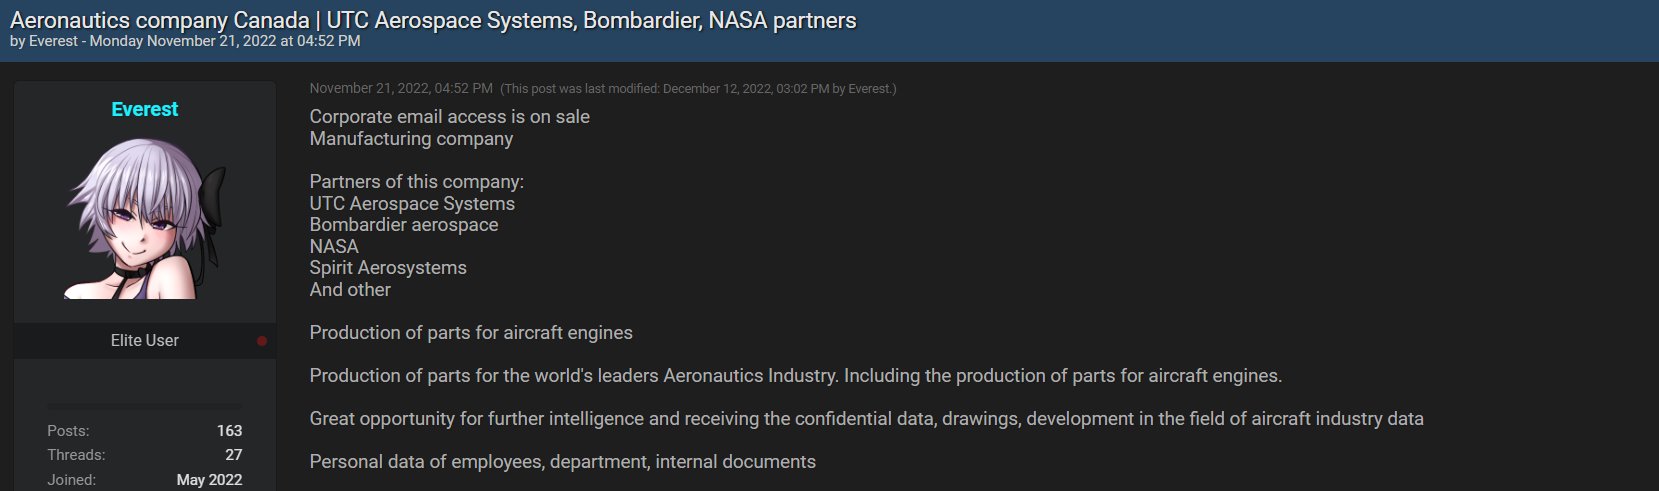1659x491 pixels.
Task: Click the 'Personal data of employees' sentence
Action: (563, 462)
